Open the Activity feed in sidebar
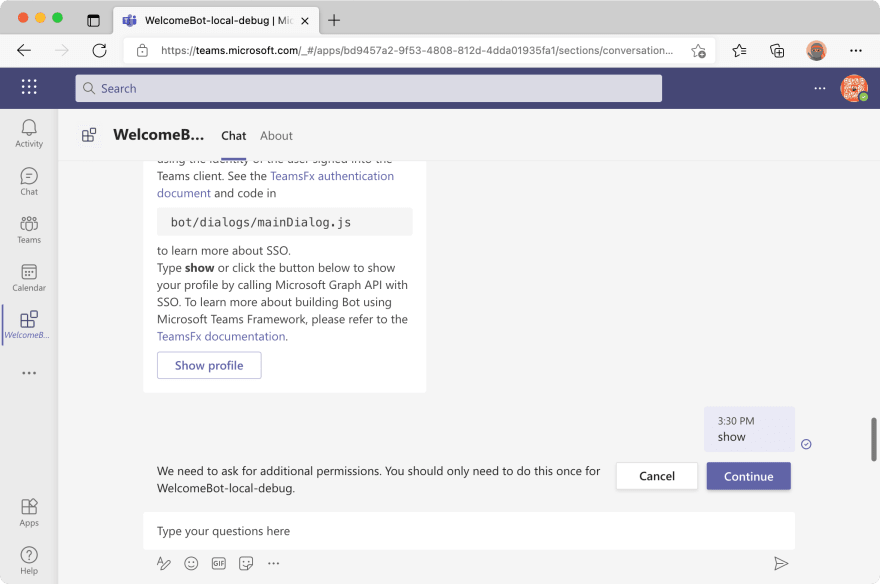Screen dimensions: 880x584 point(29,134)
